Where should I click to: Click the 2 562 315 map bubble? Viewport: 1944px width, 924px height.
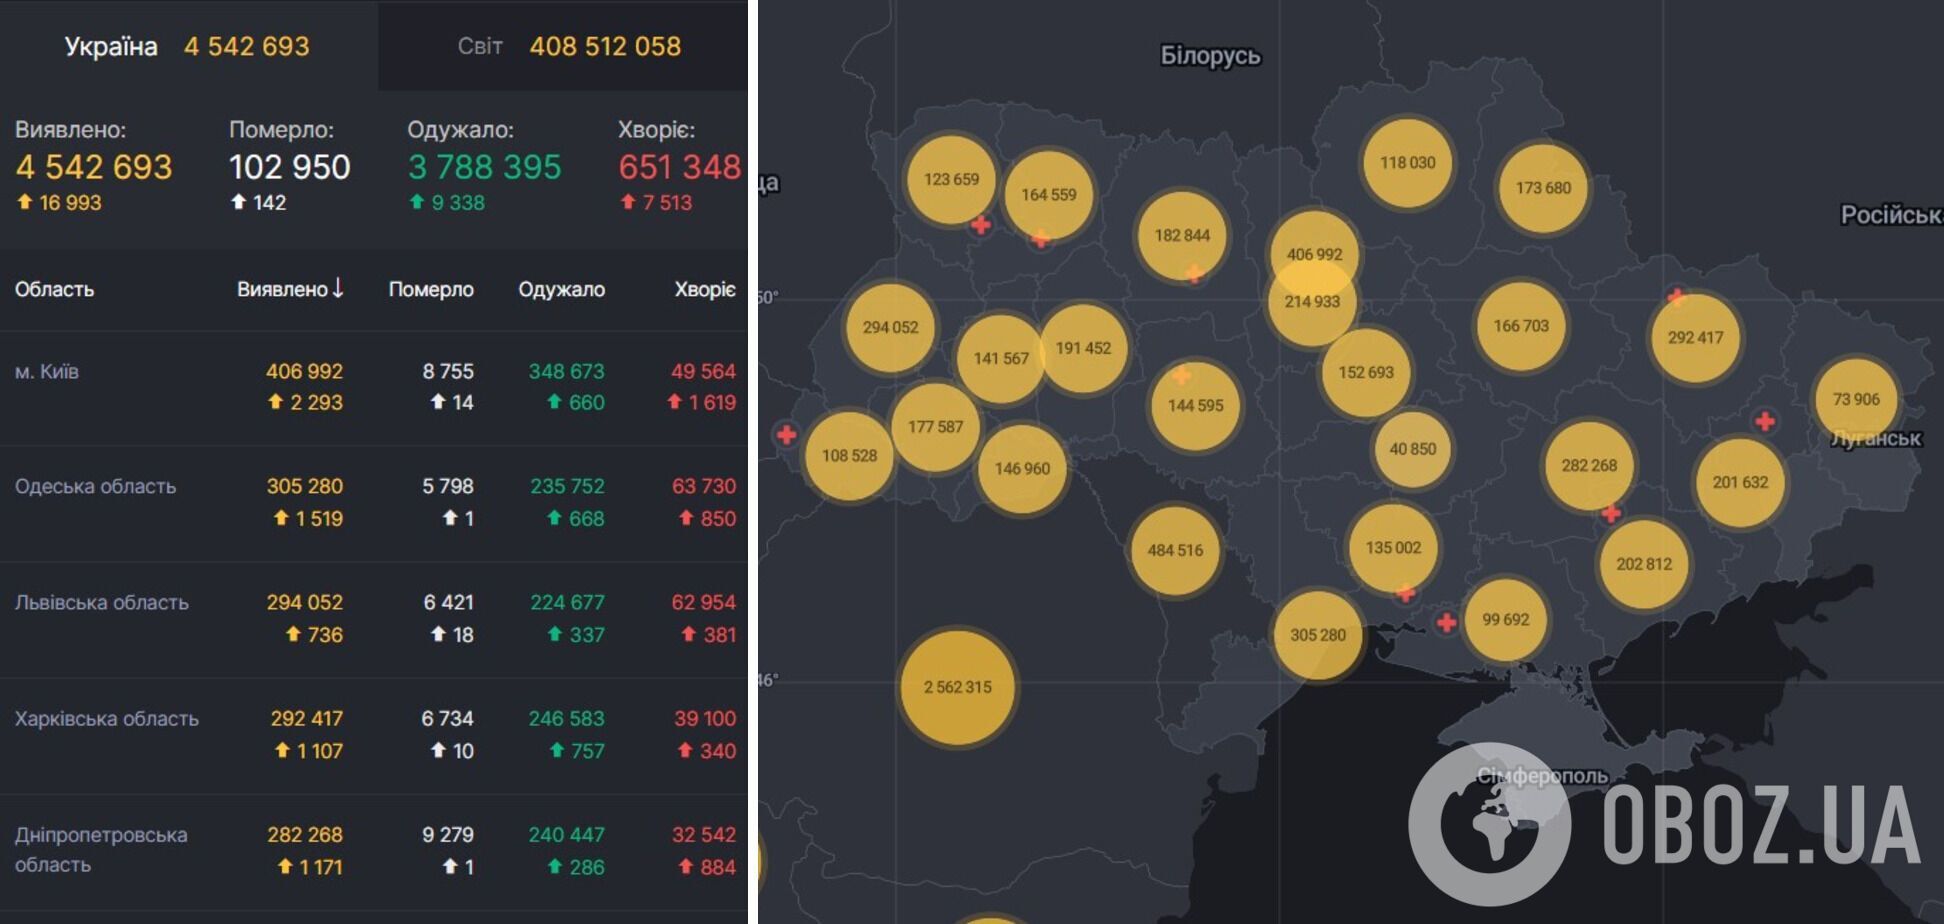[958, 687]
